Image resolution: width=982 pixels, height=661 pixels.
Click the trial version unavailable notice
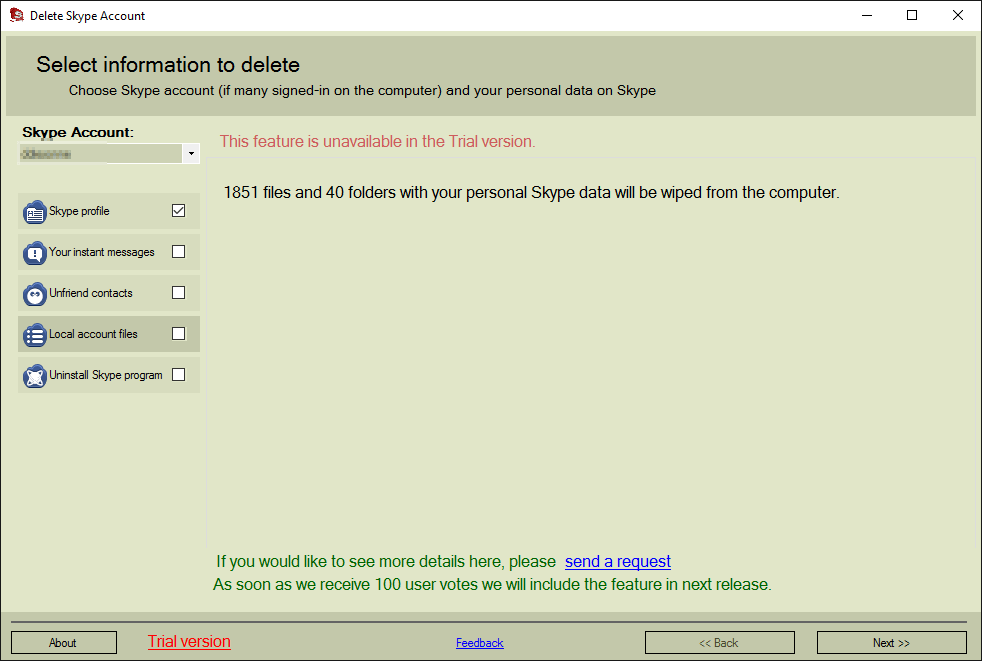point(378,142)
